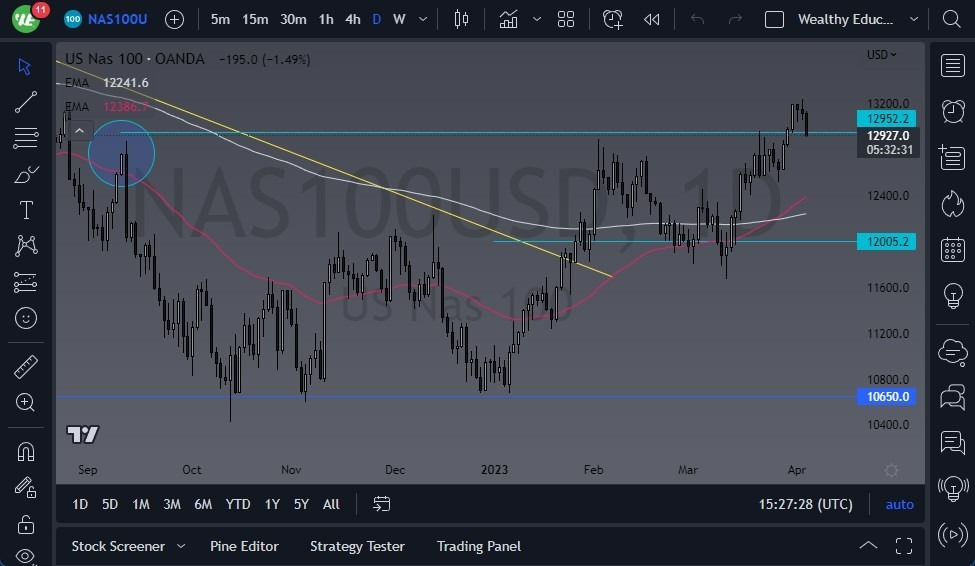
Task: Click the layout checkbox beside Wealthy Educ
Action: click(x=774, y=19)
